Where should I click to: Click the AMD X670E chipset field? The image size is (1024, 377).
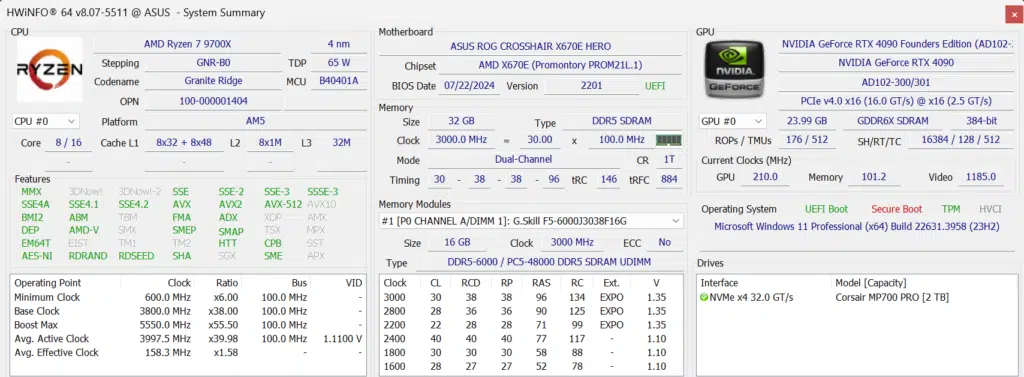click(x=560, y=65)
